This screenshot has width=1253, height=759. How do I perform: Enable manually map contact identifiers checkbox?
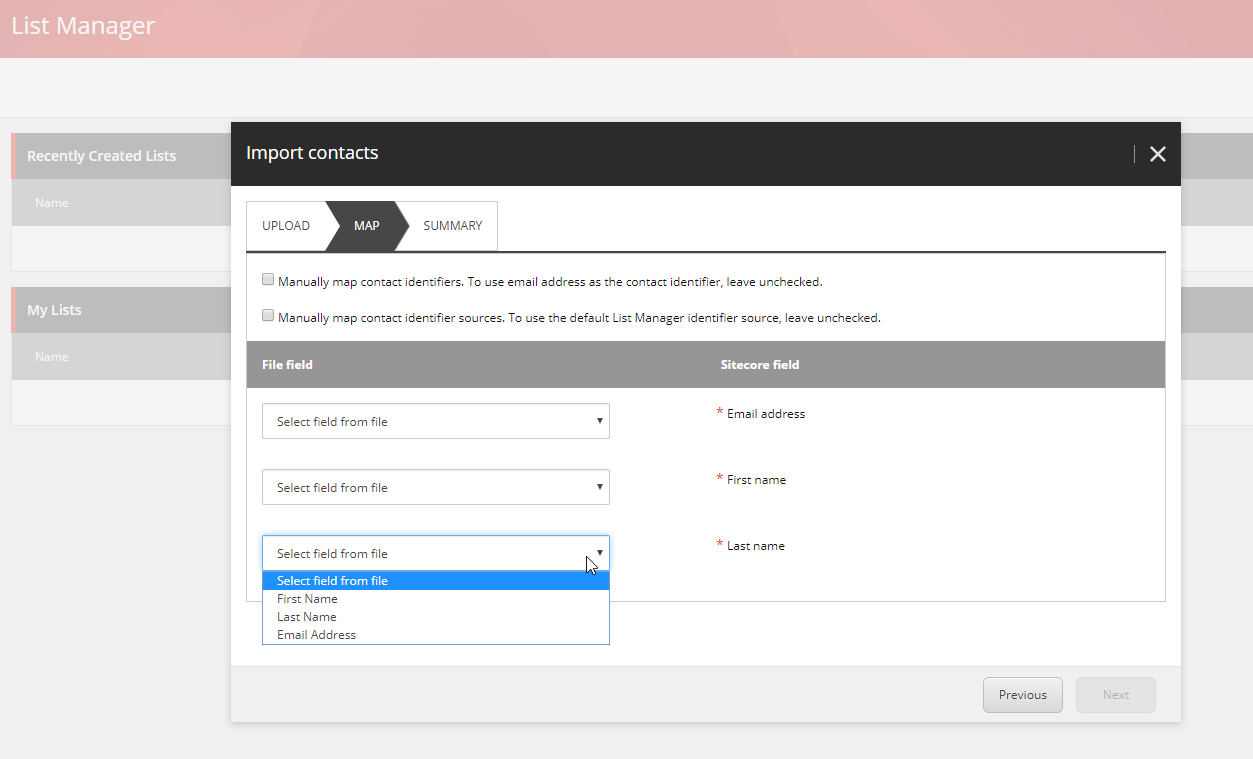point(268,280)
